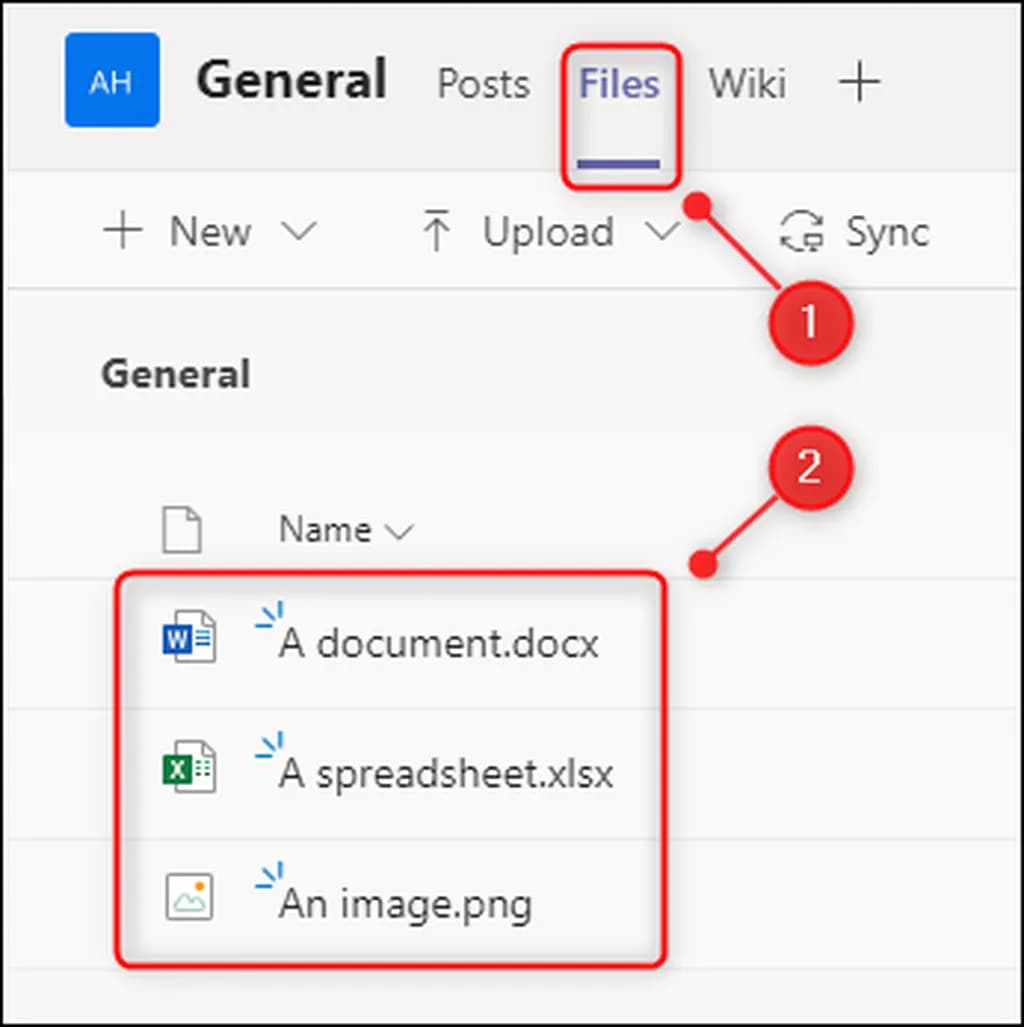Image resolution: width=1024 pixels, height=1027 pixels.
Task: Click the plus icon to add a tab
Action: coord(859,82)
